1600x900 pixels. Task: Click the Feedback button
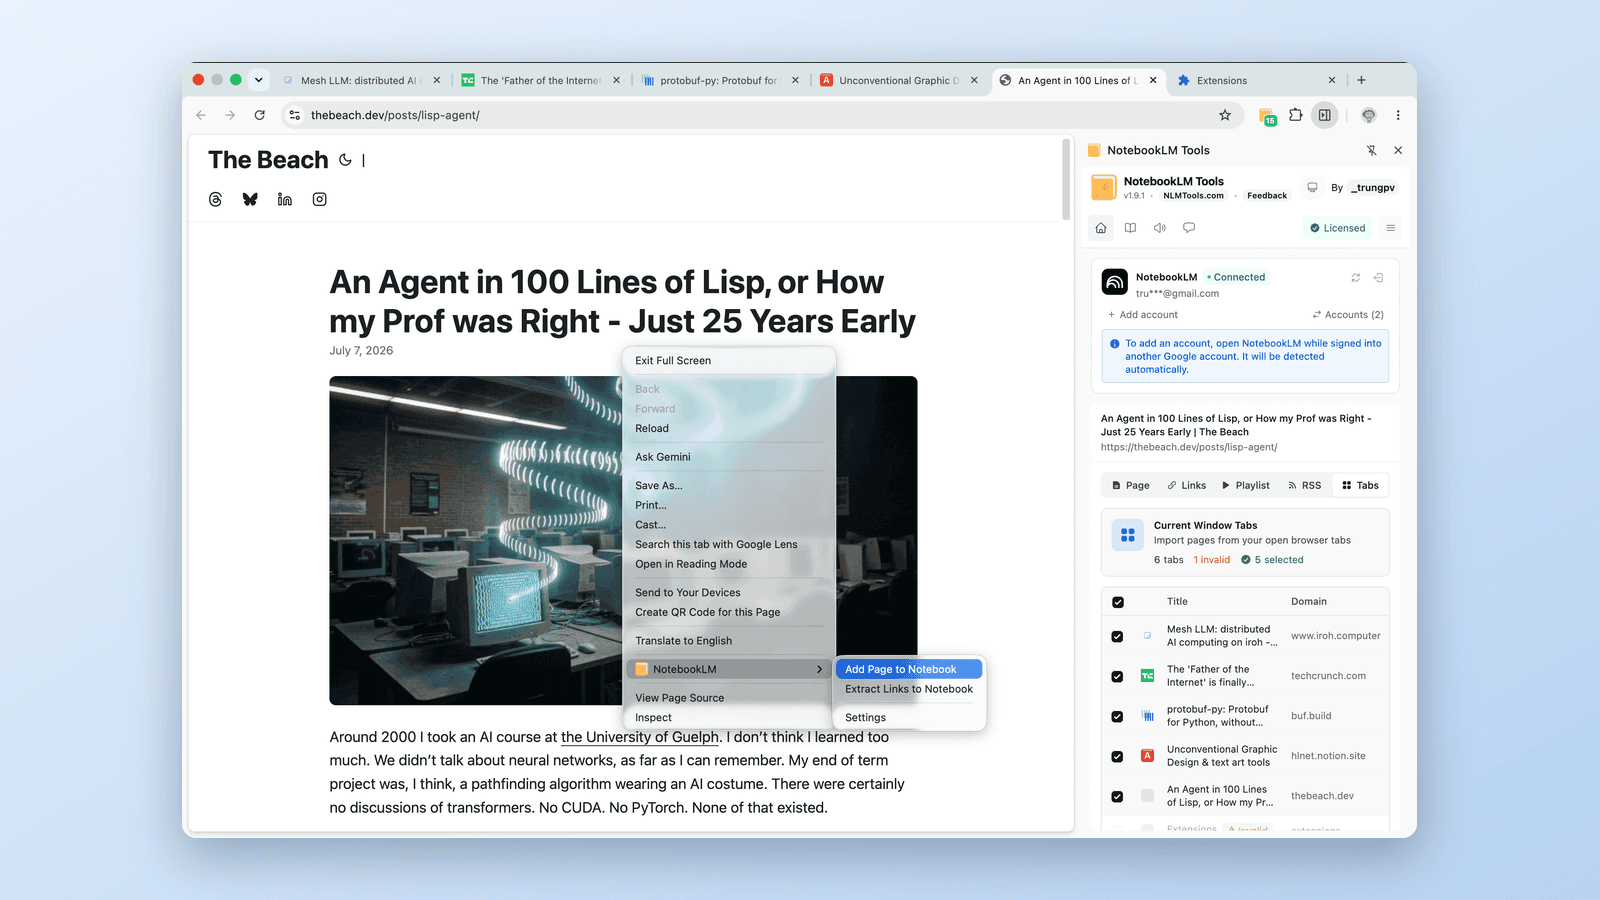(1267, 196)
